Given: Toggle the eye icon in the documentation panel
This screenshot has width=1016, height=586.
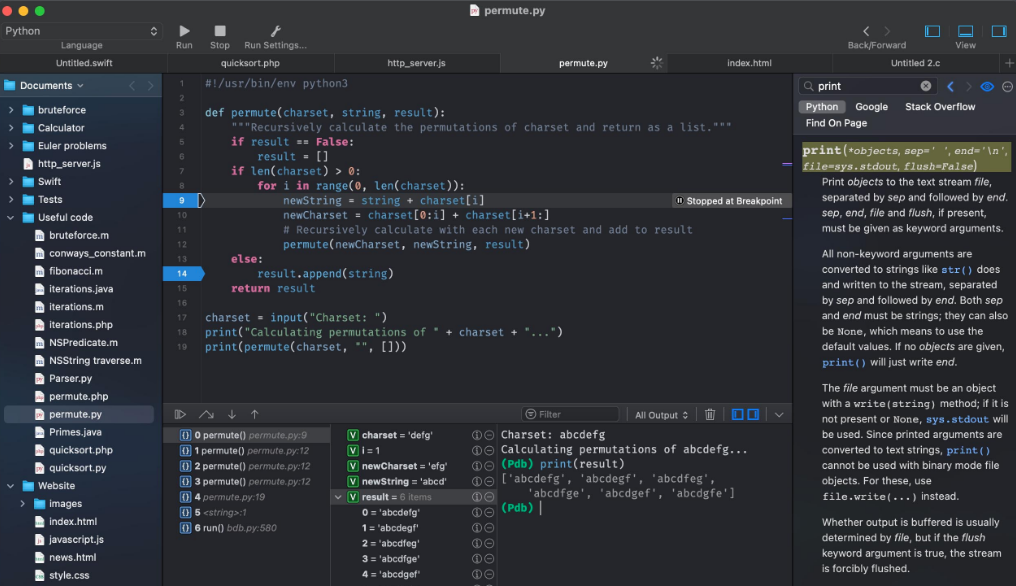Looking at the screenshot, I should pyautogui.click(x=987, y=87).
